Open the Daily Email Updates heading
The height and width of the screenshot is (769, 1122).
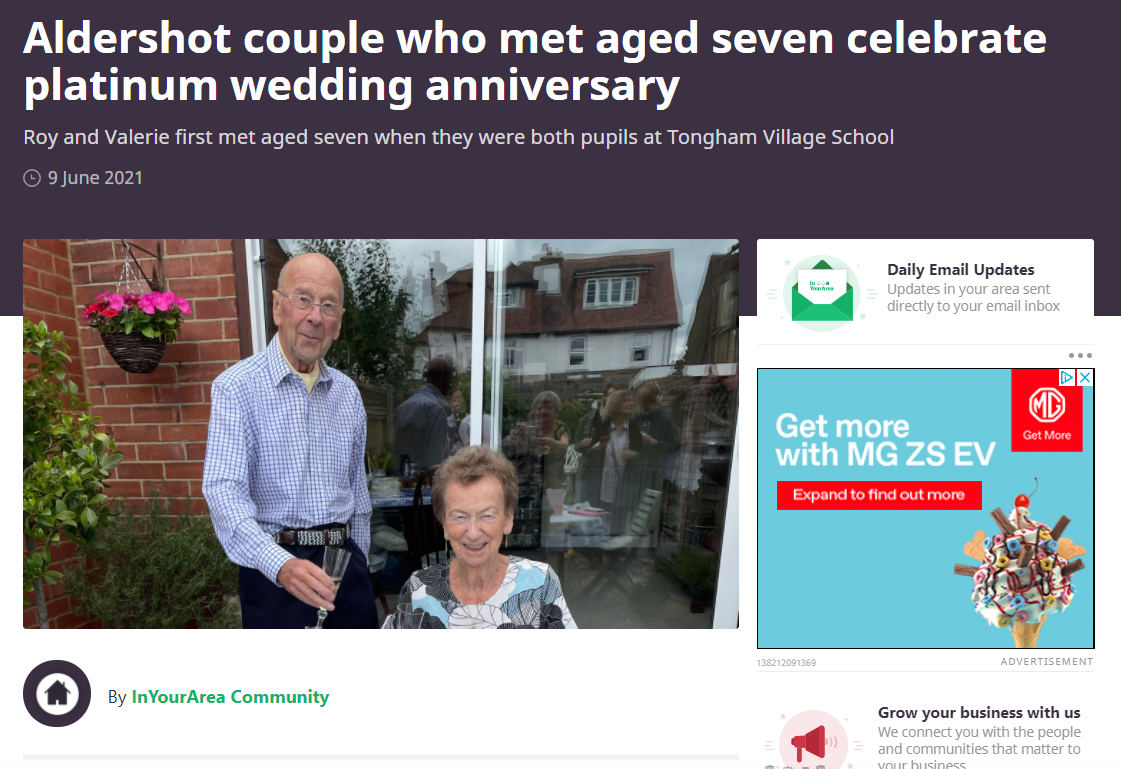coord(960,270)
